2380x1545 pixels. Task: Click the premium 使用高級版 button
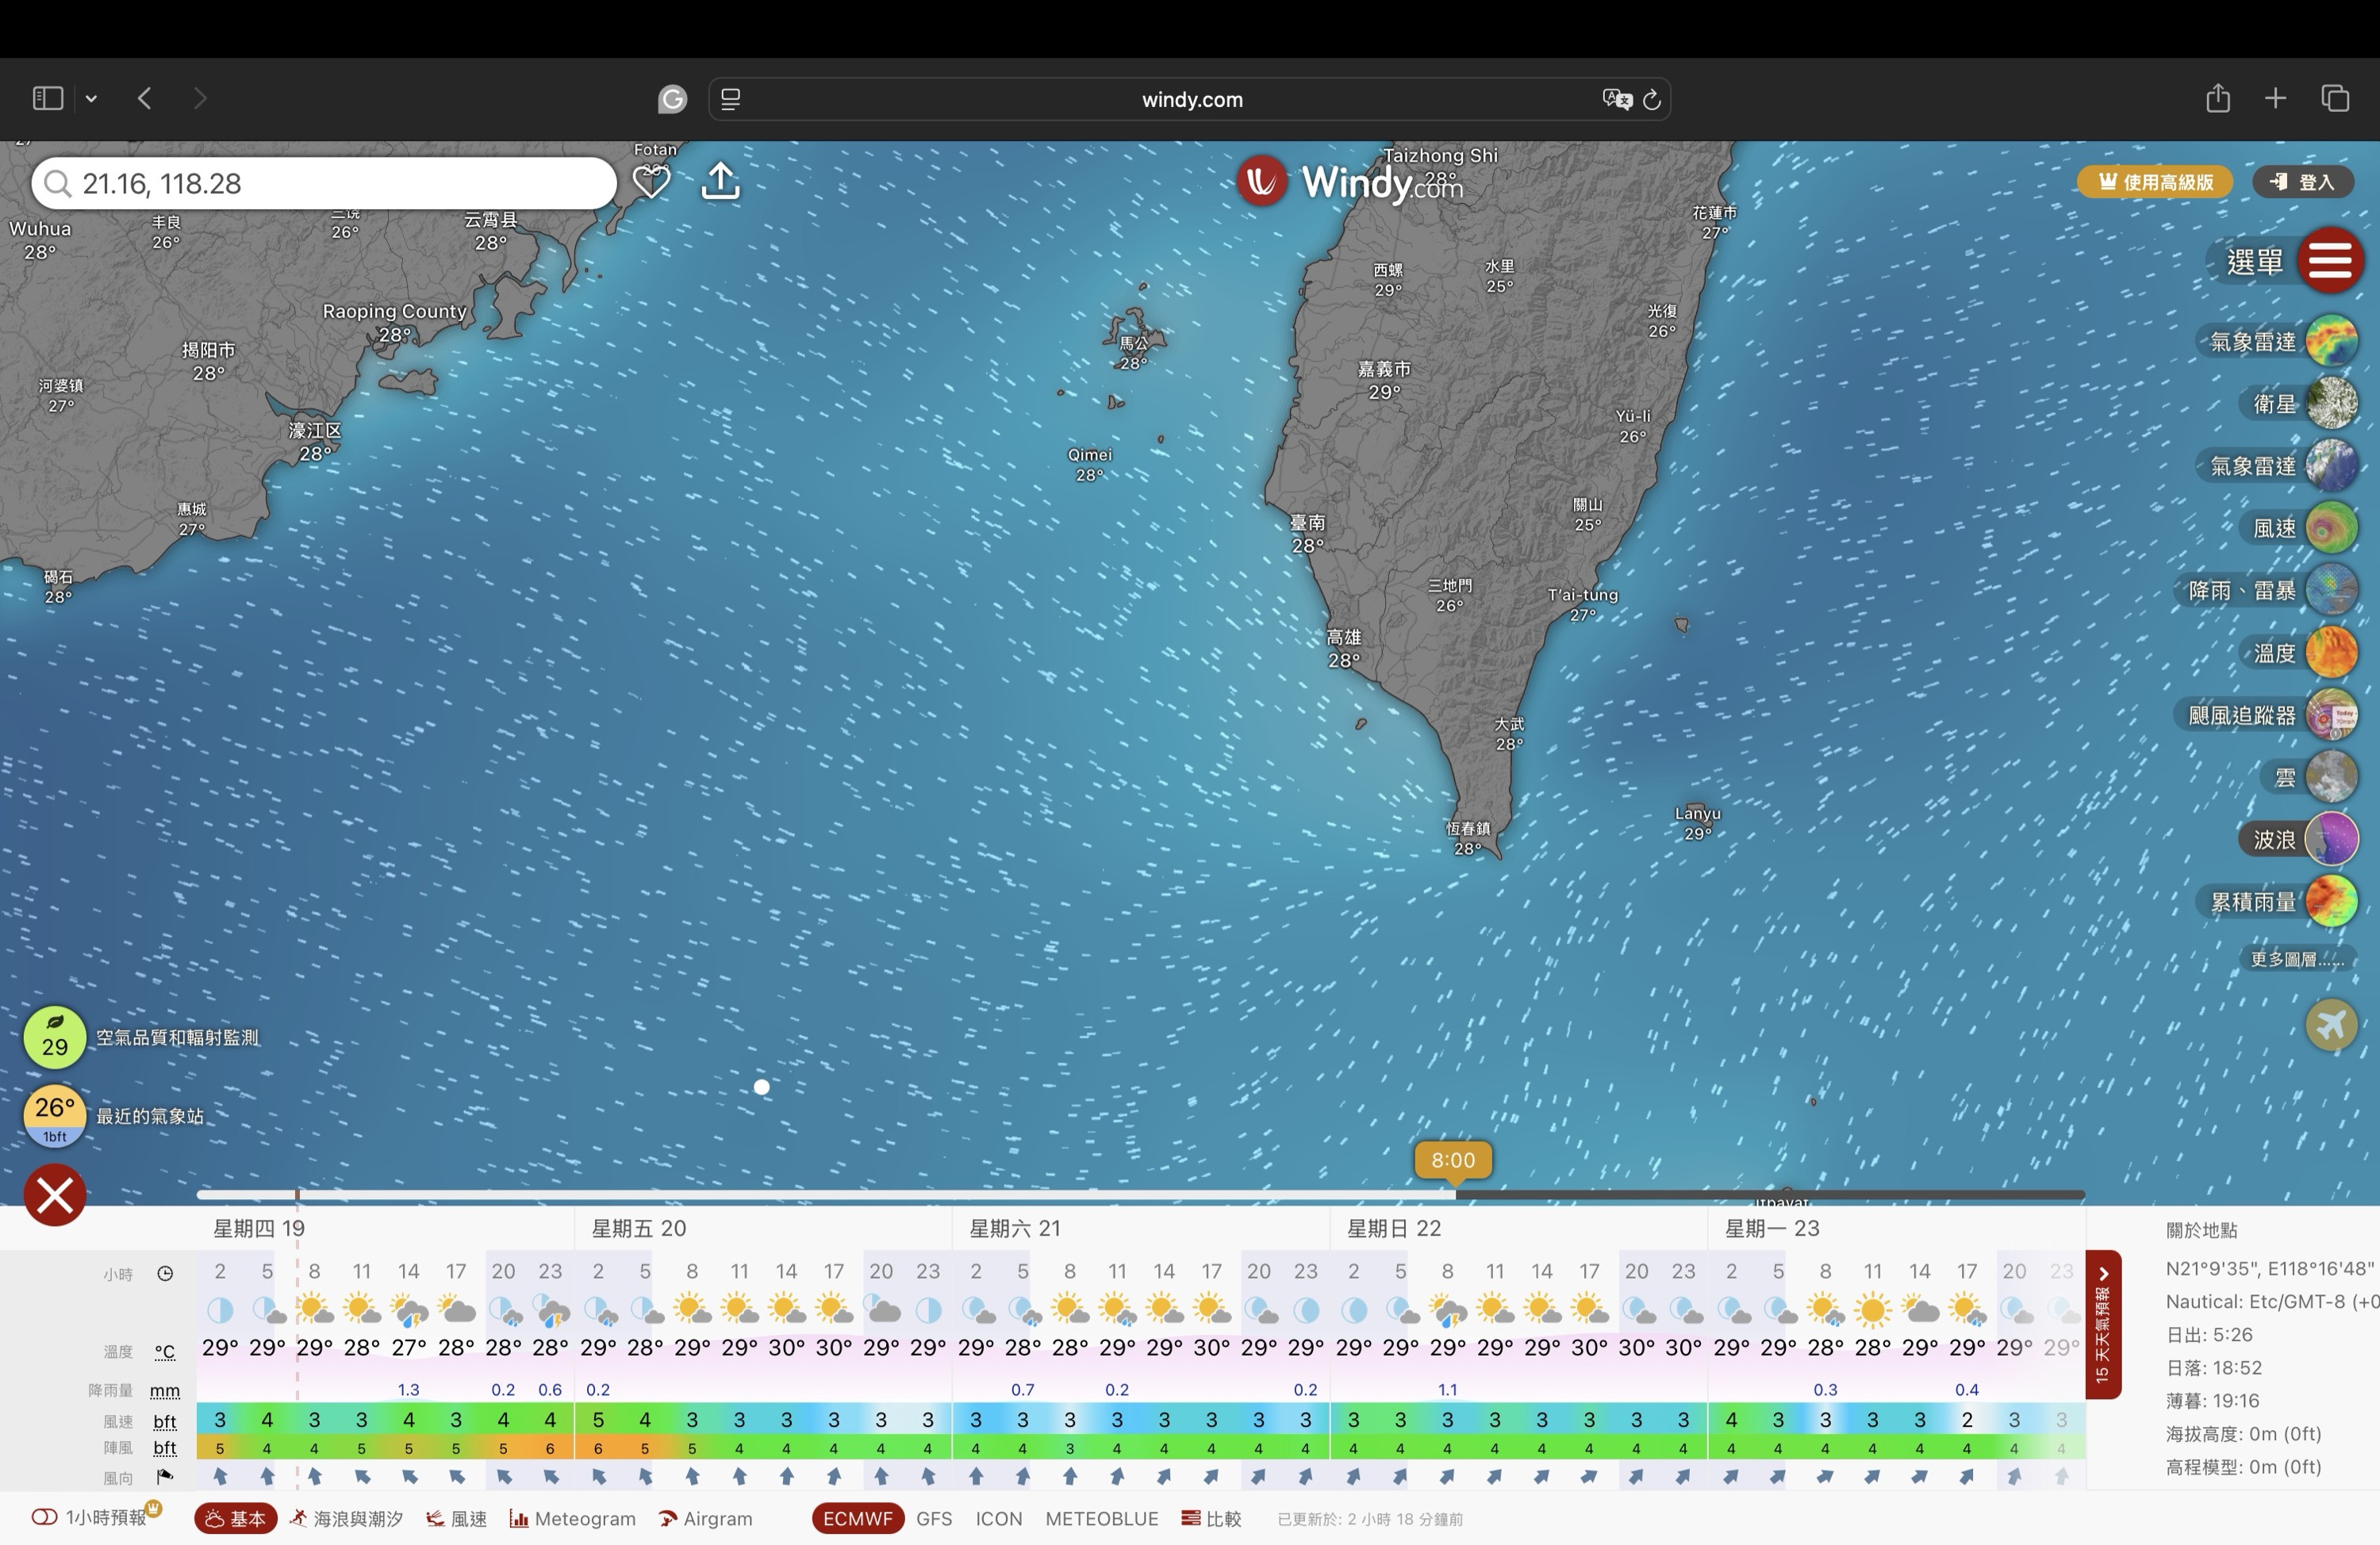[x=2155, y=182]
